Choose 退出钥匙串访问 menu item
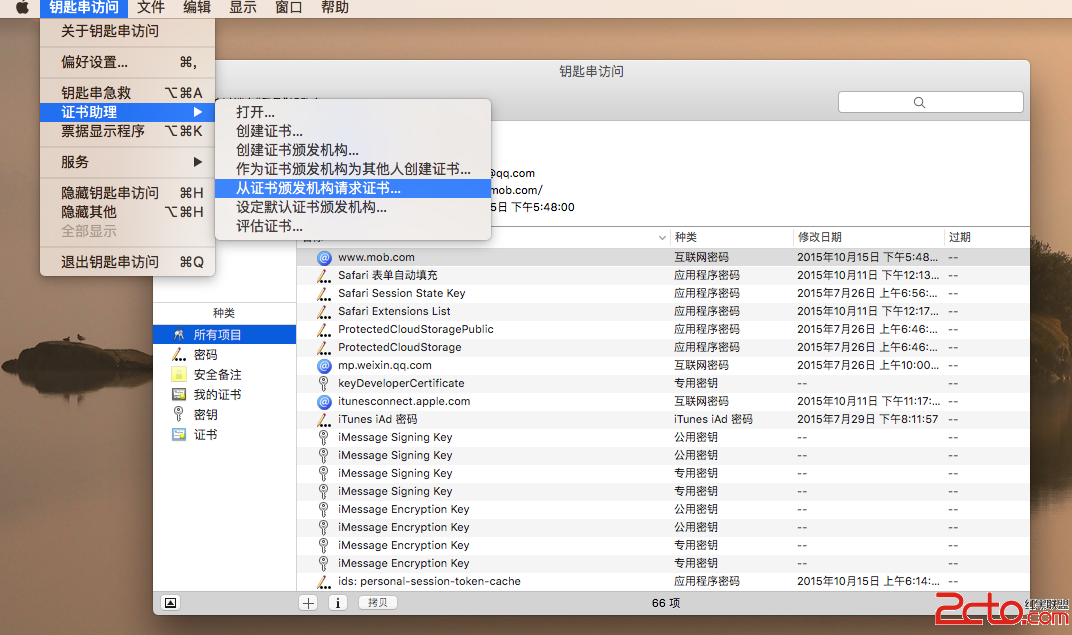 [110, 262]
